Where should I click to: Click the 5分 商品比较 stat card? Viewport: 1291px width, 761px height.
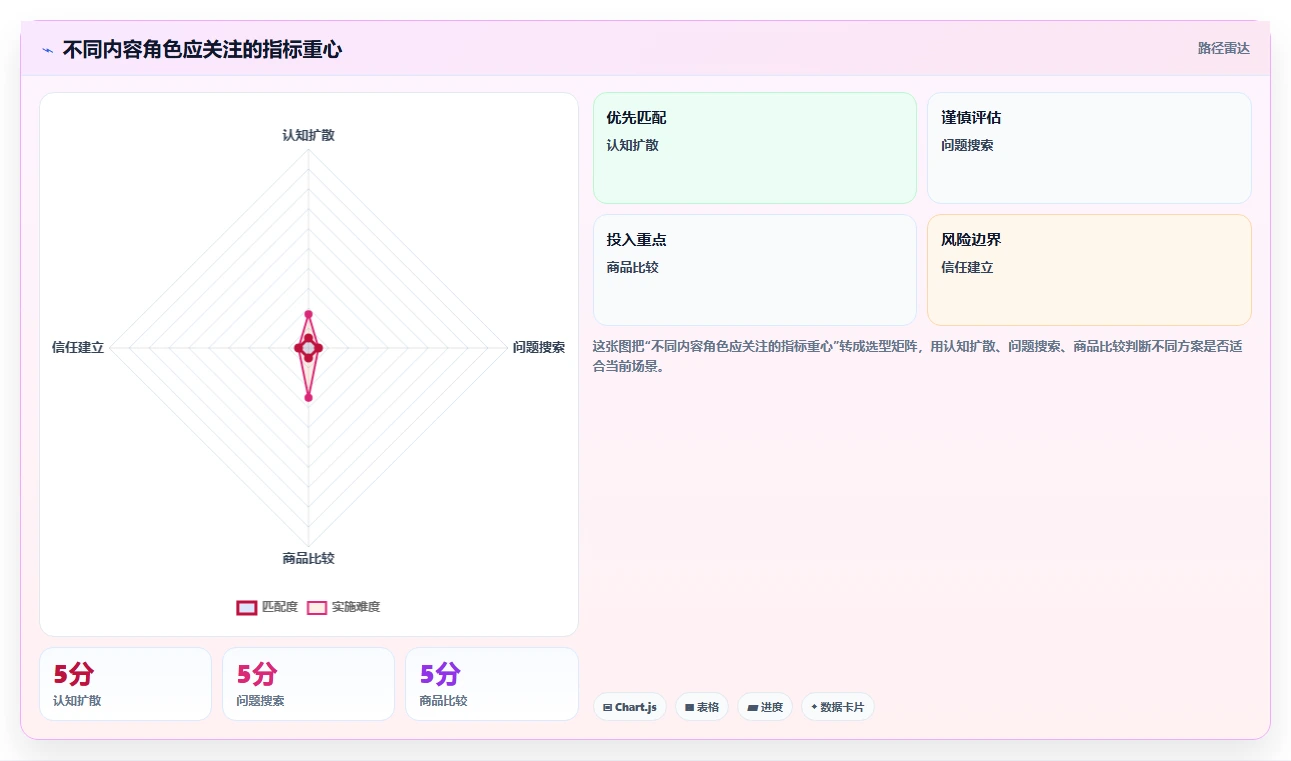[x=492, y=684]
